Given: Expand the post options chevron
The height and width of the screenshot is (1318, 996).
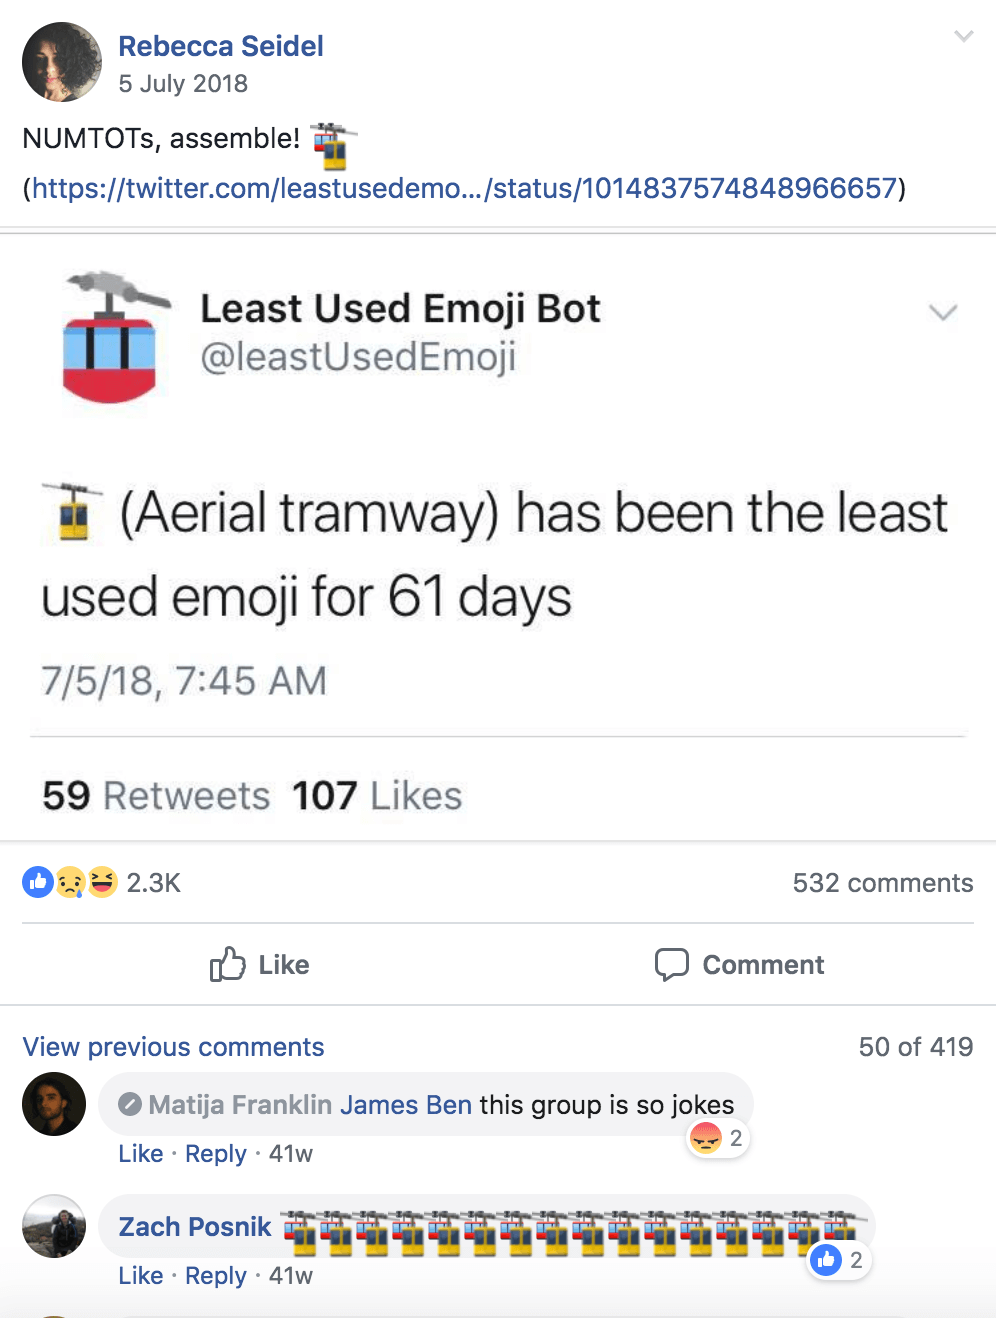Looking at the screenshot, I should pyautogui.click(x=963, y=37).
